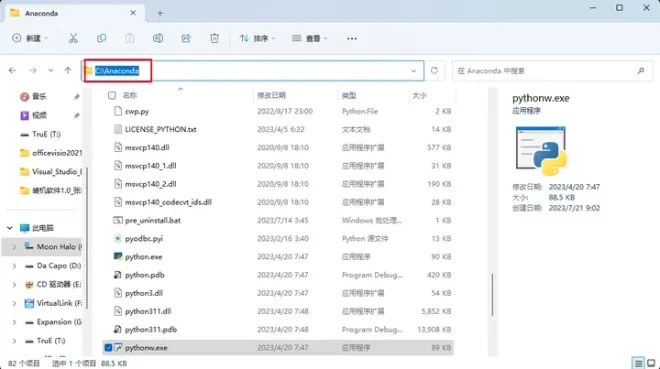The image size is (660, 369).
Task: Click the pre_uninstall.bat file icon
Action: pyautogui.click(x=118, y=220)
